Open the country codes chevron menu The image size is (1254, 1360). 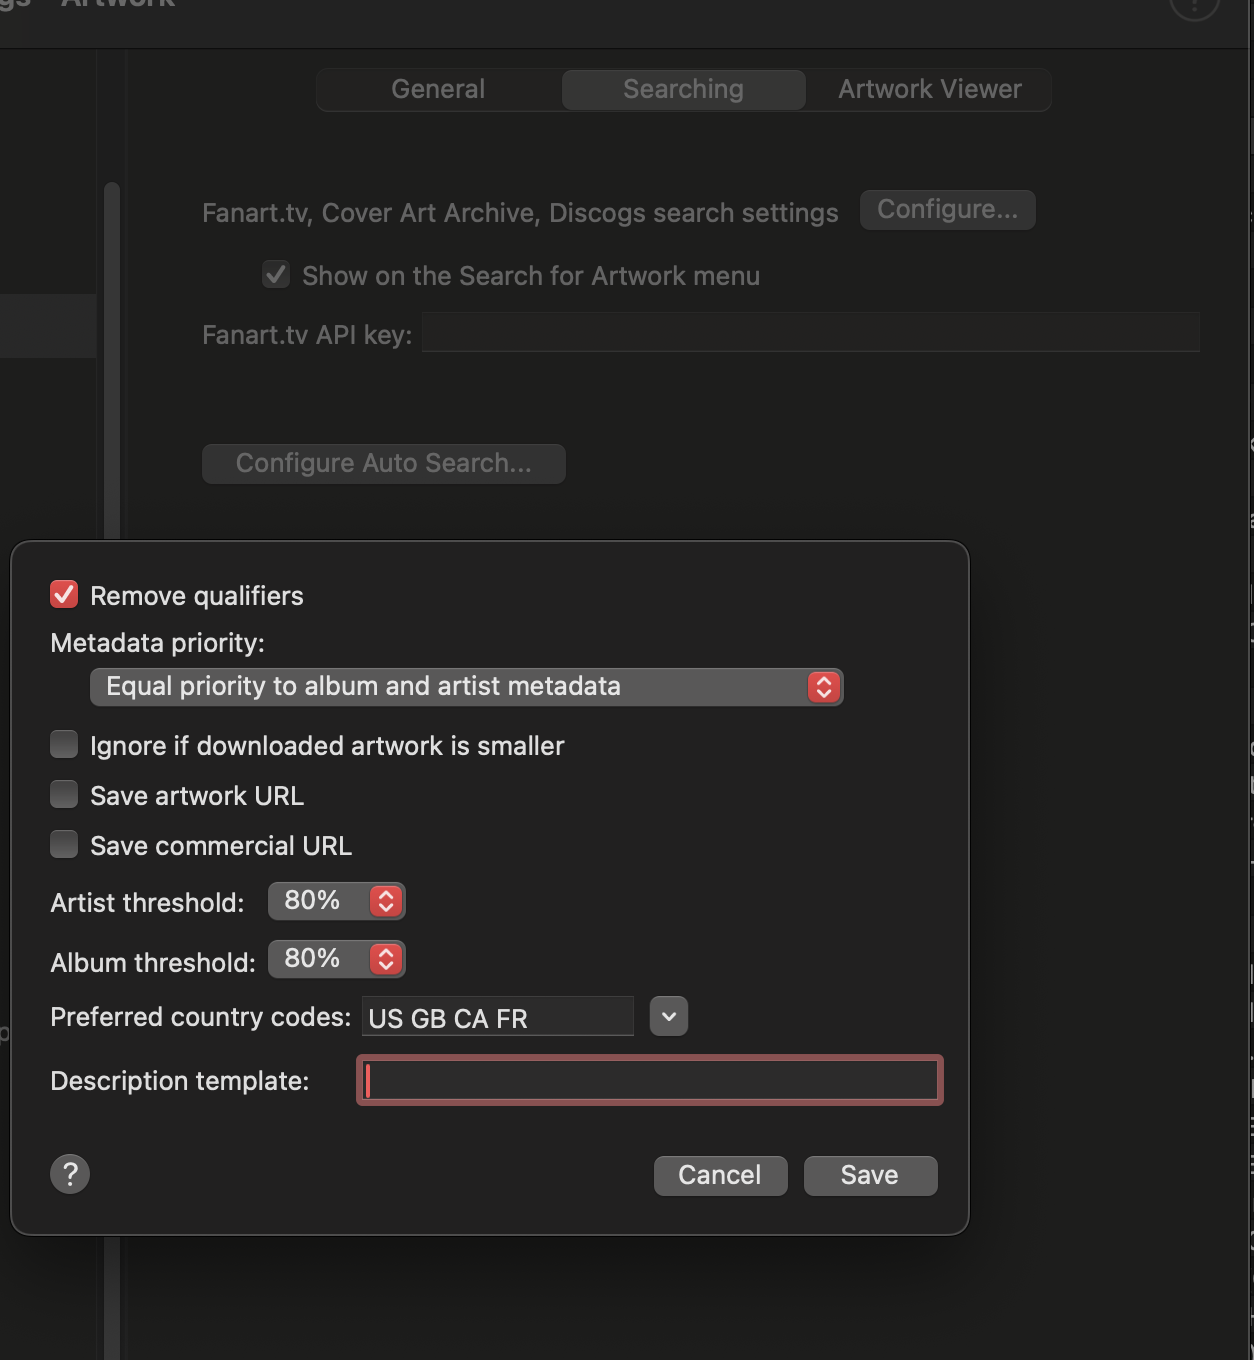(668, 1017)
